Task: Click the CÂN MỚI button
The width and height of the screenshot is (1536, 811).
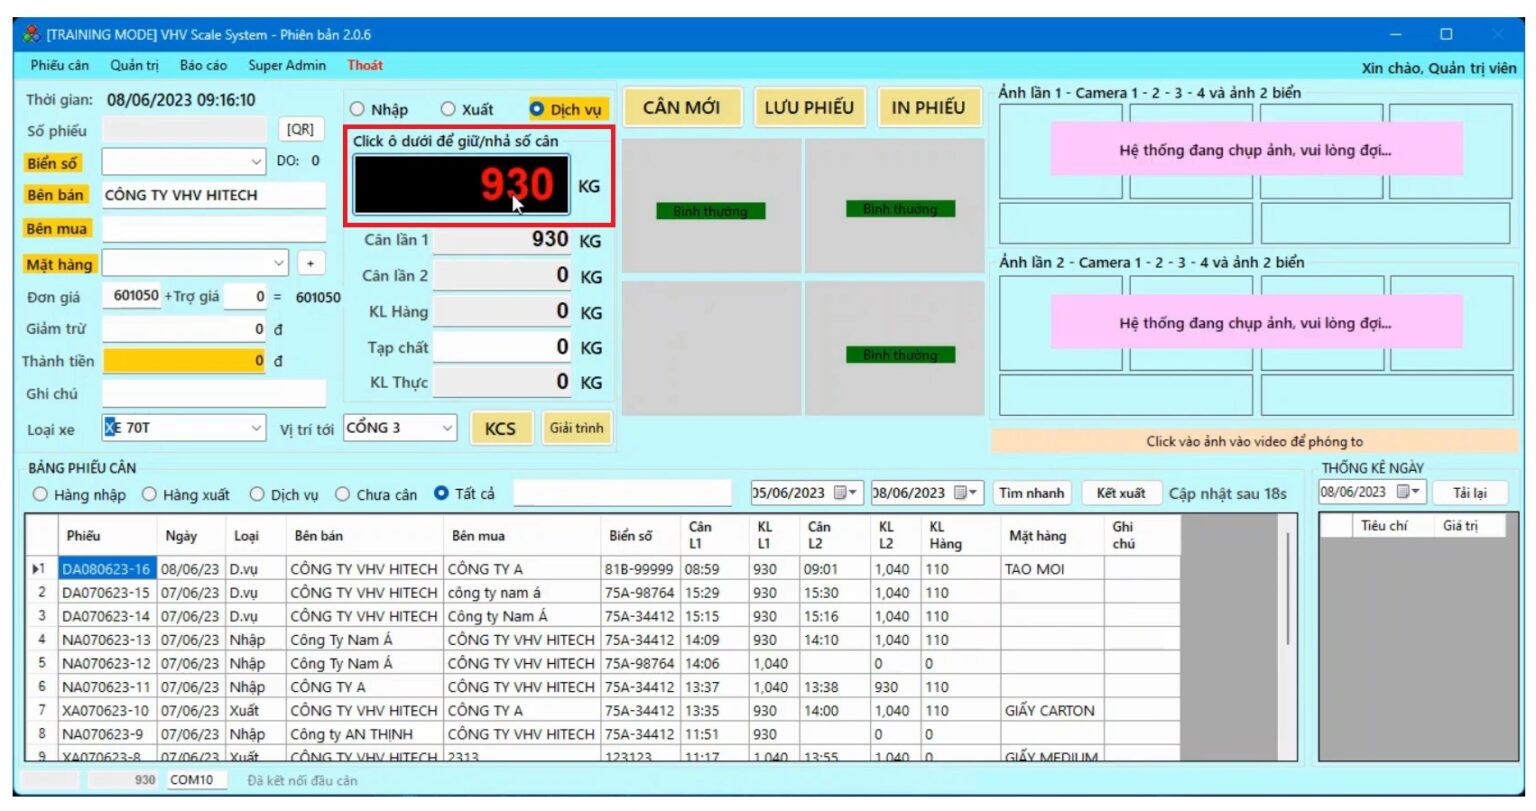Action: click(x=681, y=107)
